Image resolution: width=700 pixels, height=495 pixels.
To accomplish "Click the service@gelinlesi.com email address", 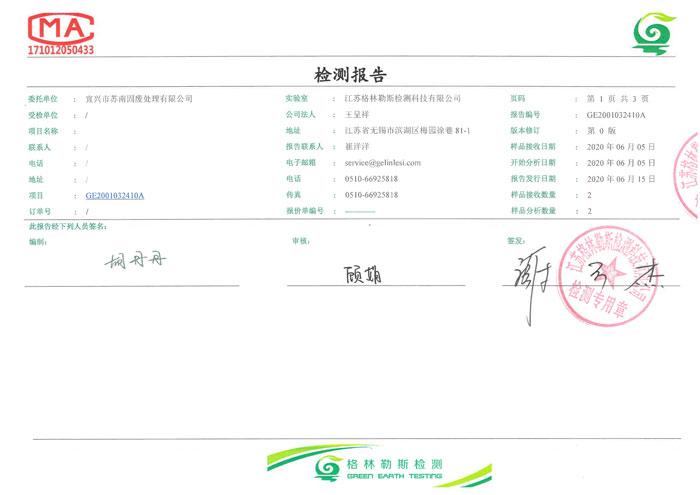I will click(382, 162).
